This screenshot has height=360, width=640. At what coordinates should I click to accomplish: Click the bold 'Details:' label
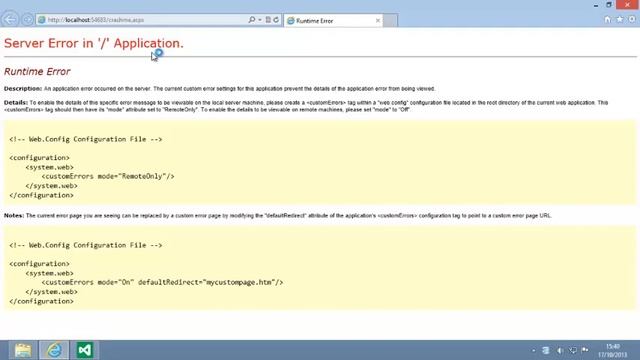click(x=16, y=102)
